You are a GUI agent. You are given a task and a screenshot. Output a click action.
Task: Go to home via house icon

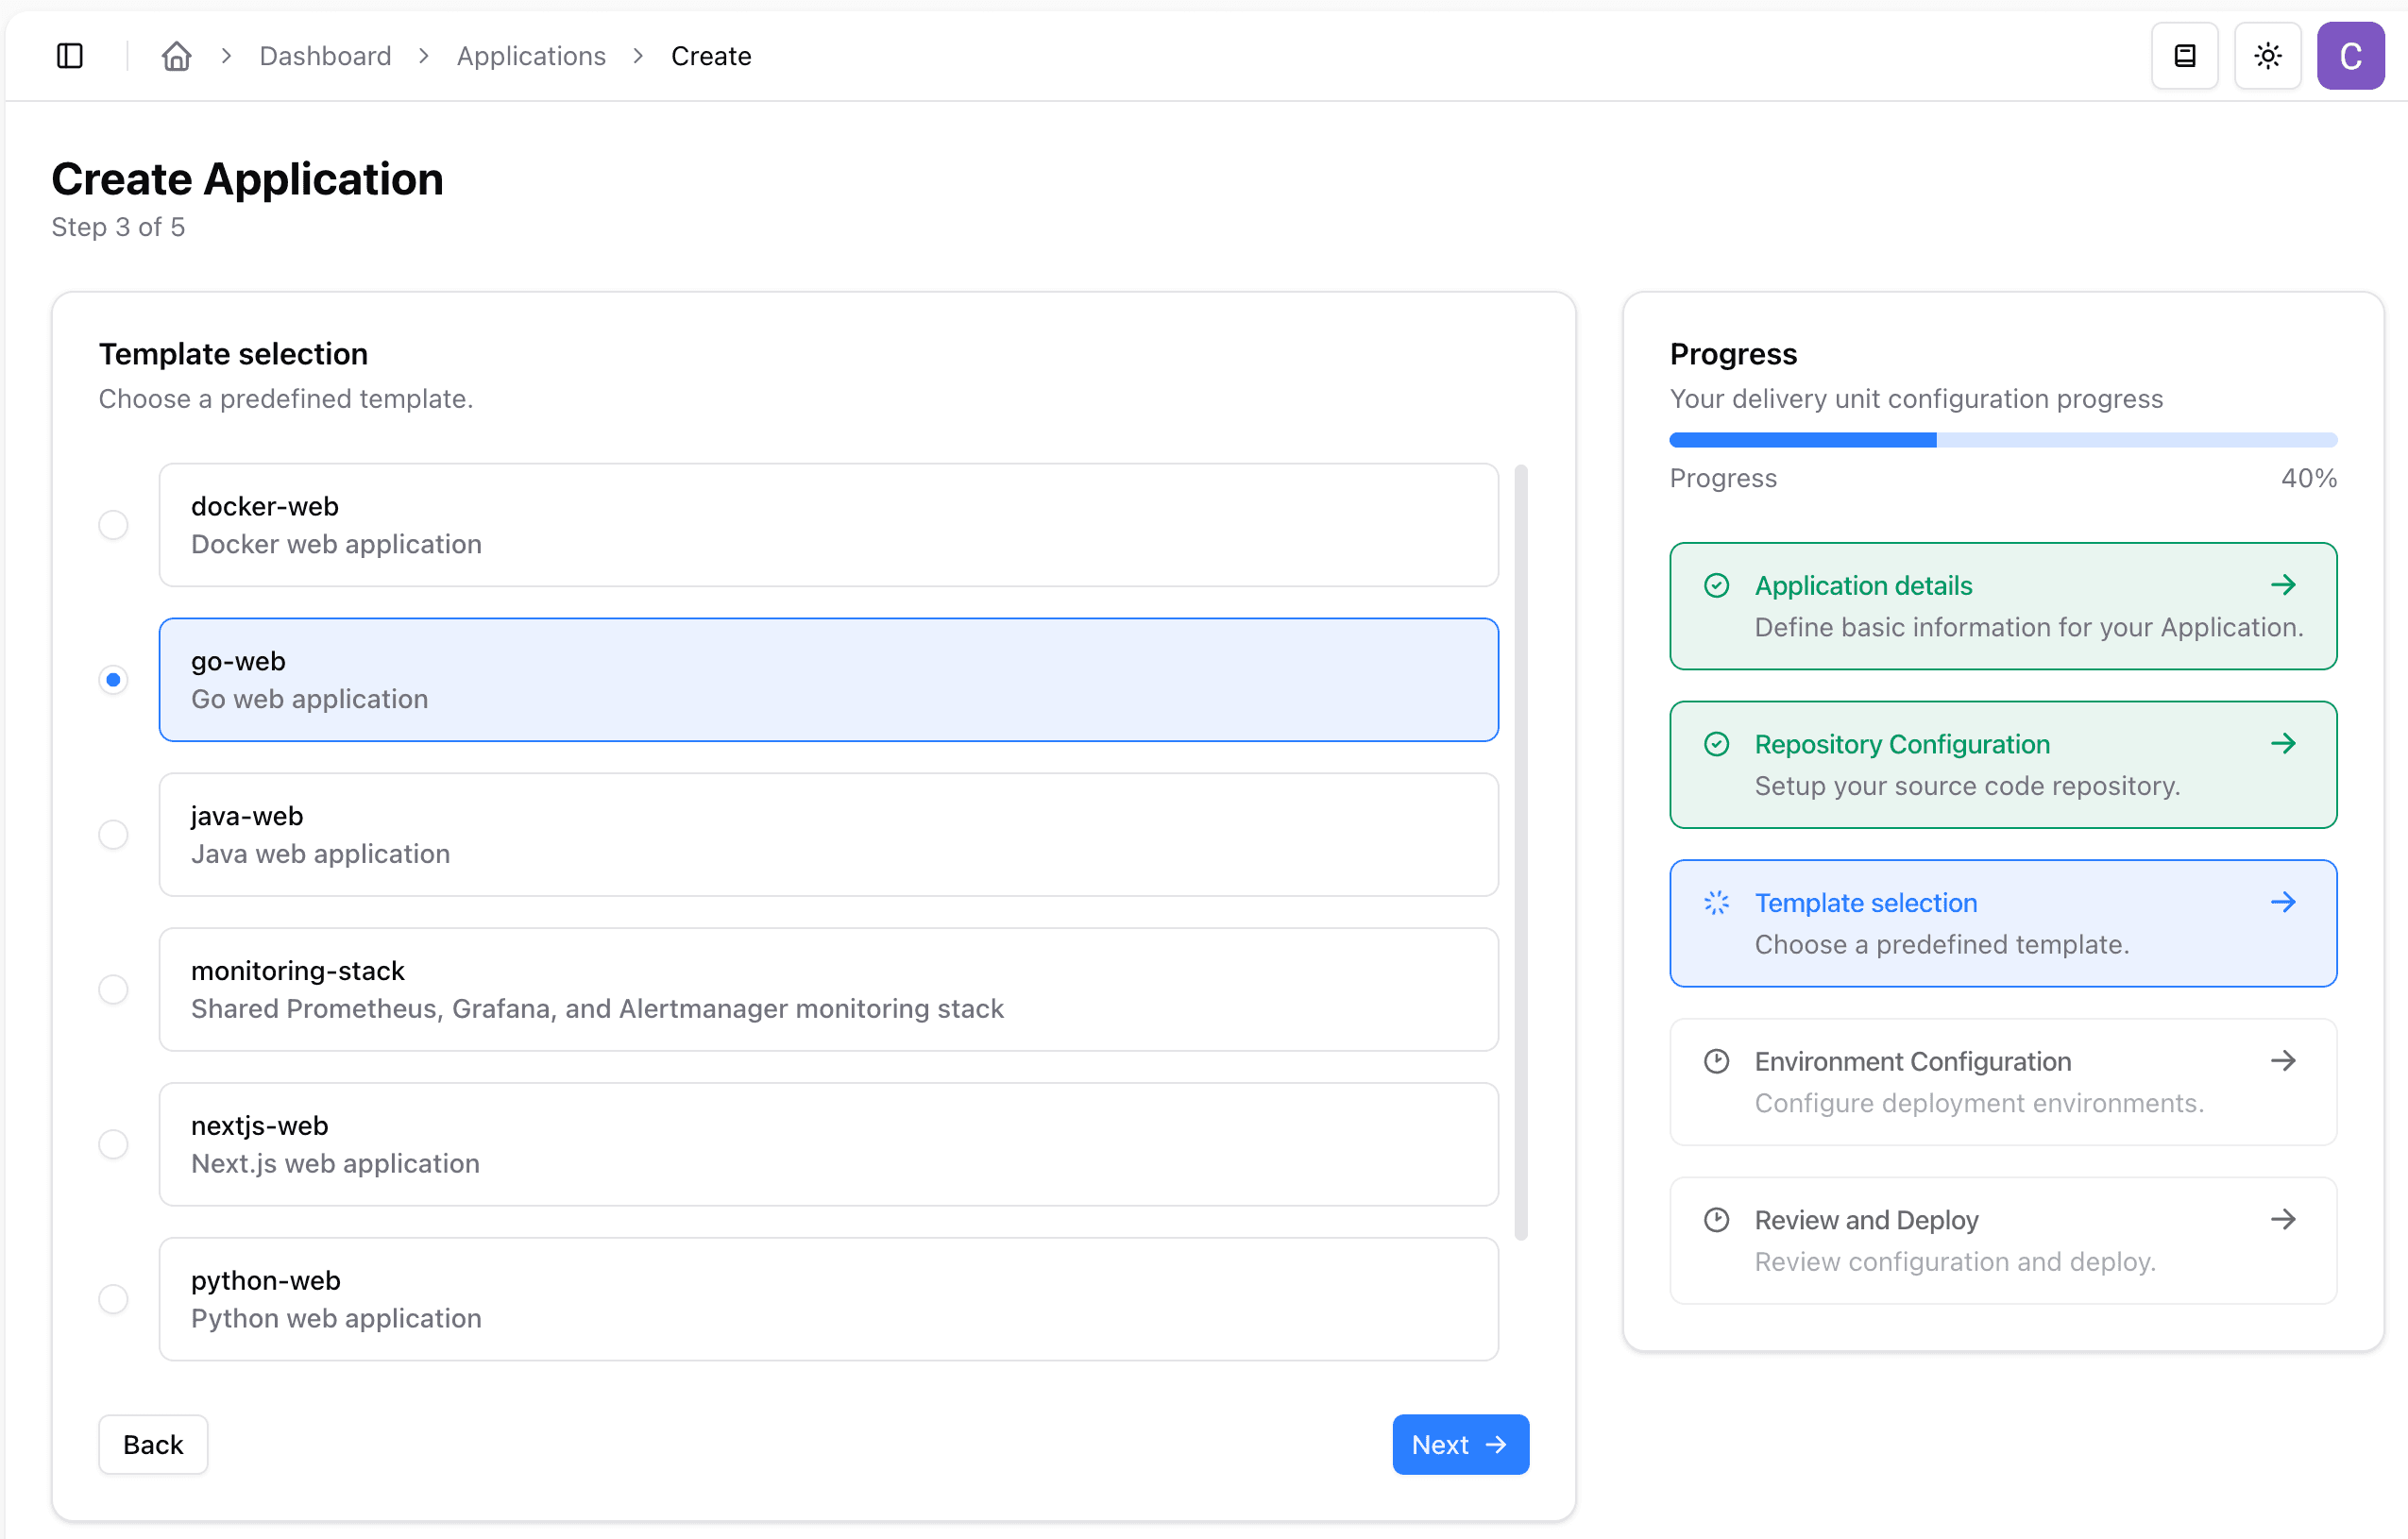[x=177, y=56]
